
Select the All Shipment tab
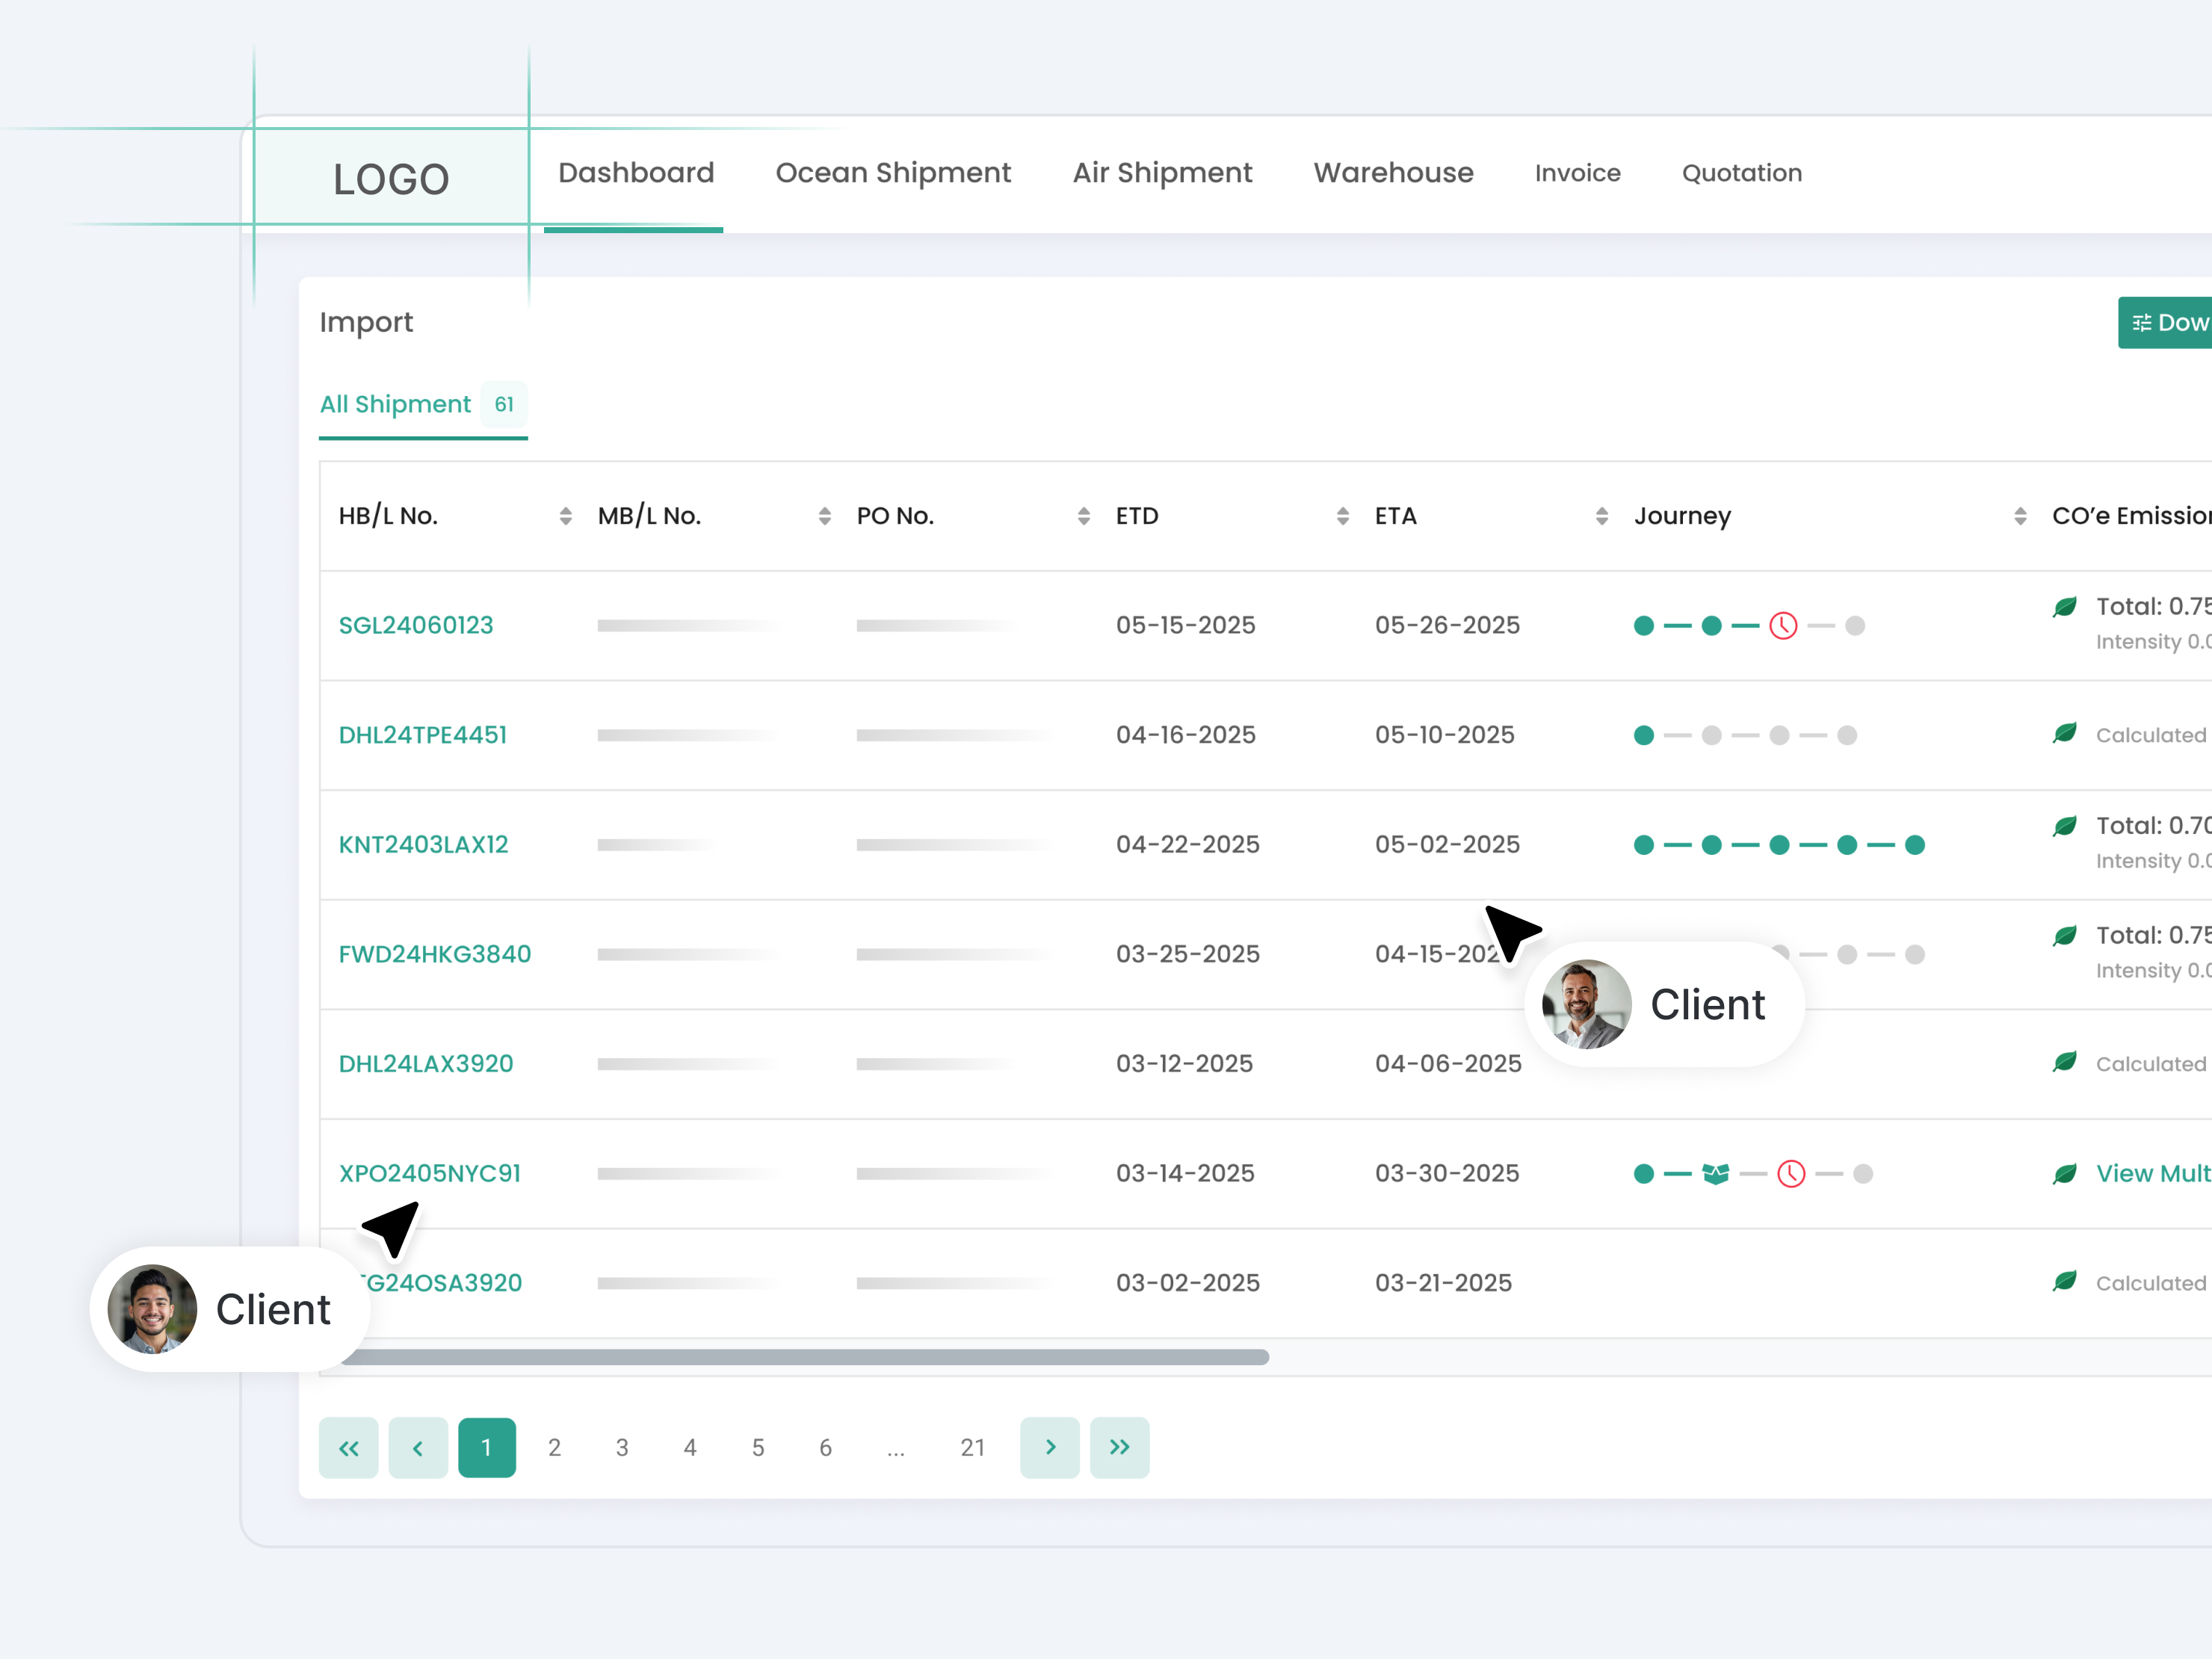point(396,404)
